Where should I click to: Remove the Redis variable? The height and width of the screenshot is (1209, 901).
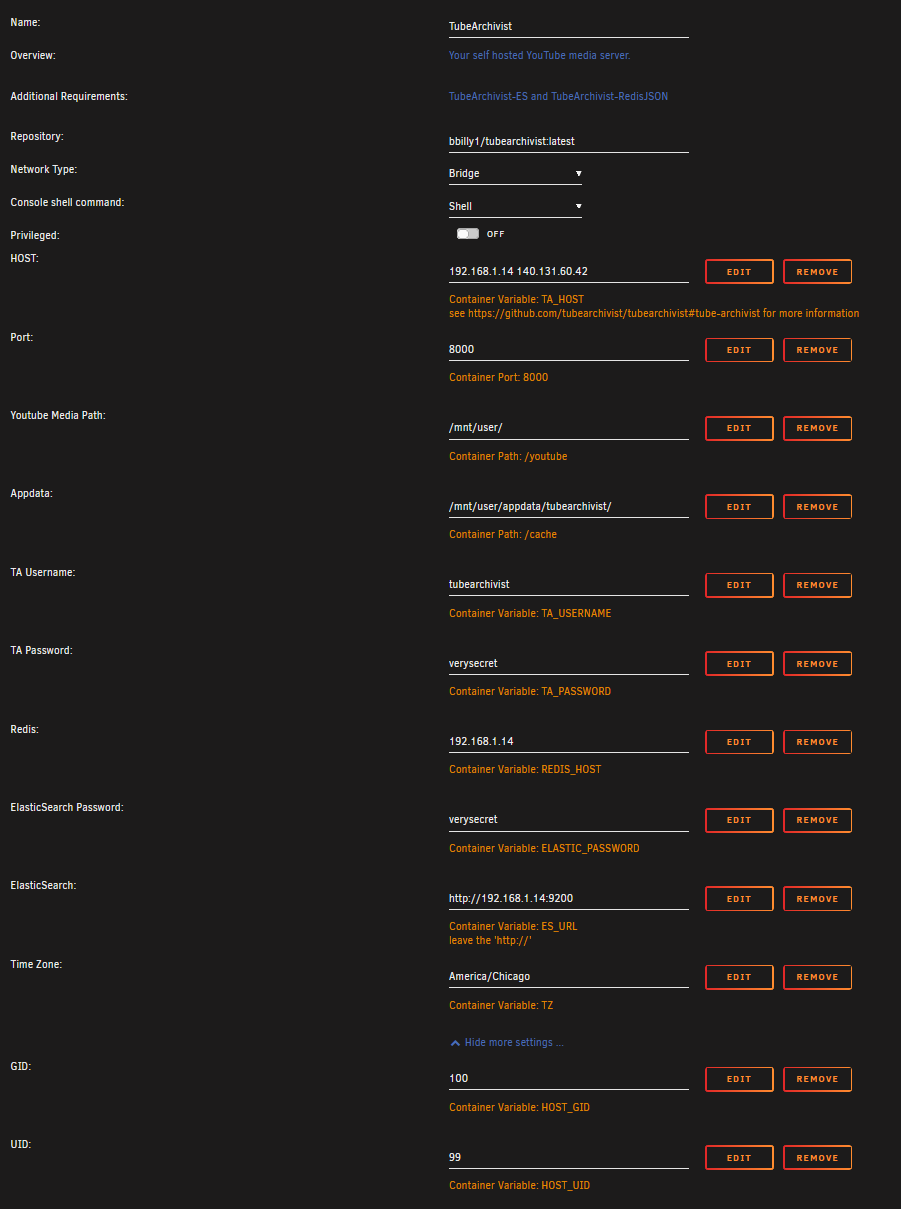tap(818, 742)
